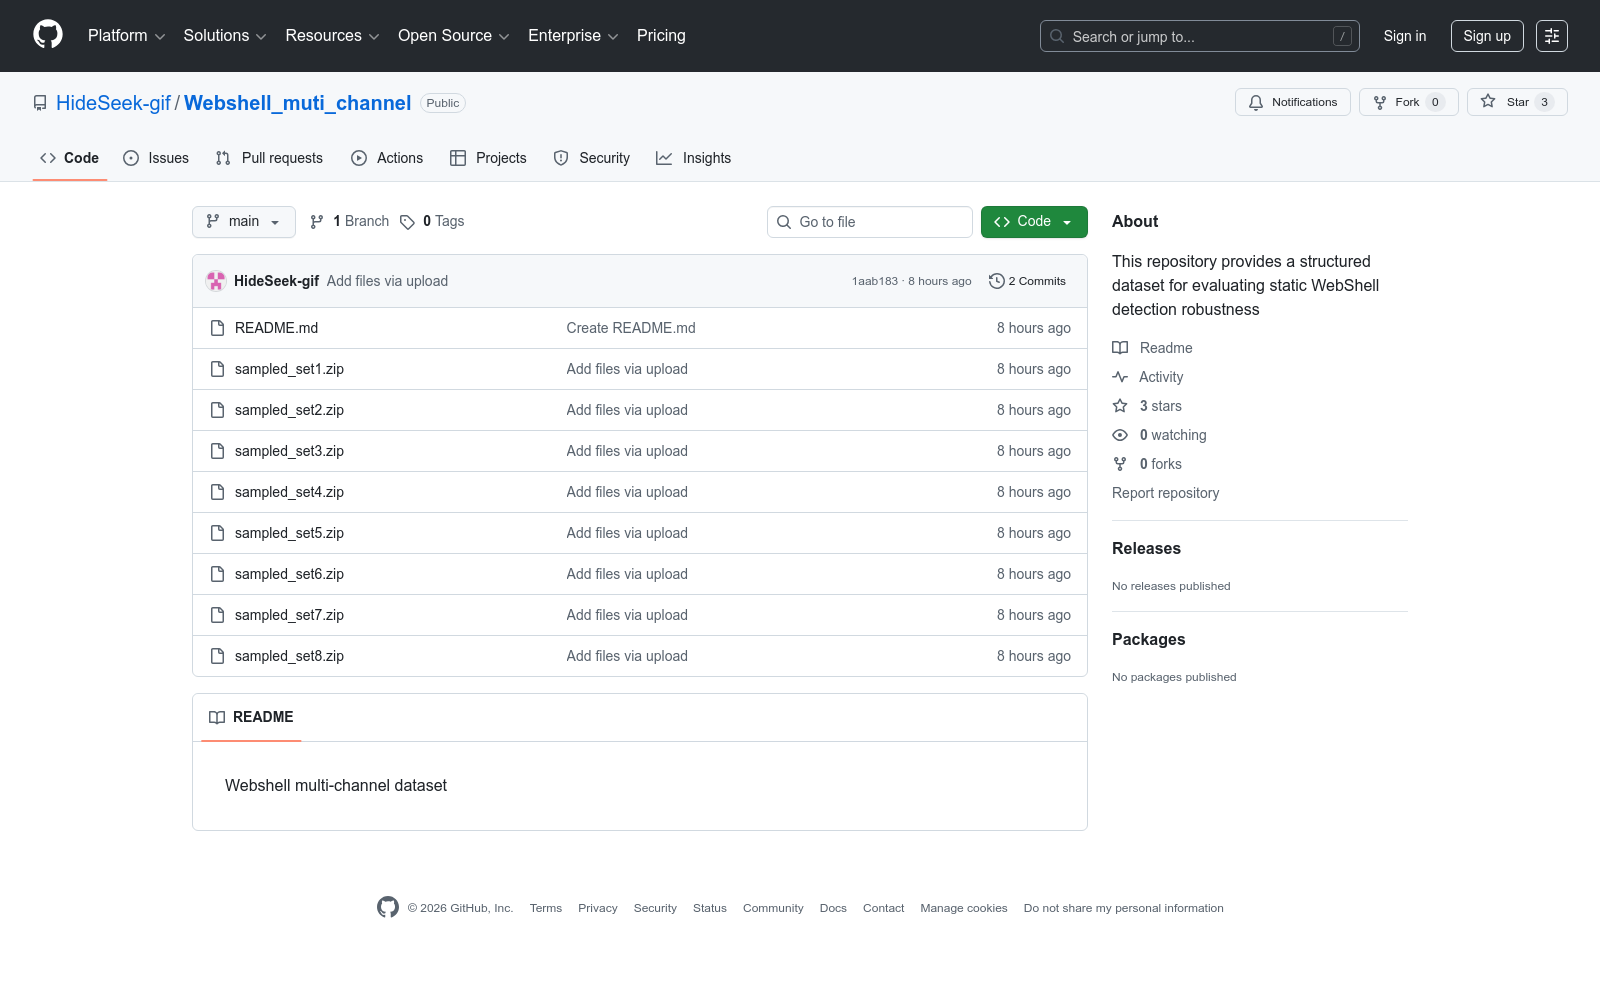Click the bell icon in Notifications button

coord(1256,102)
